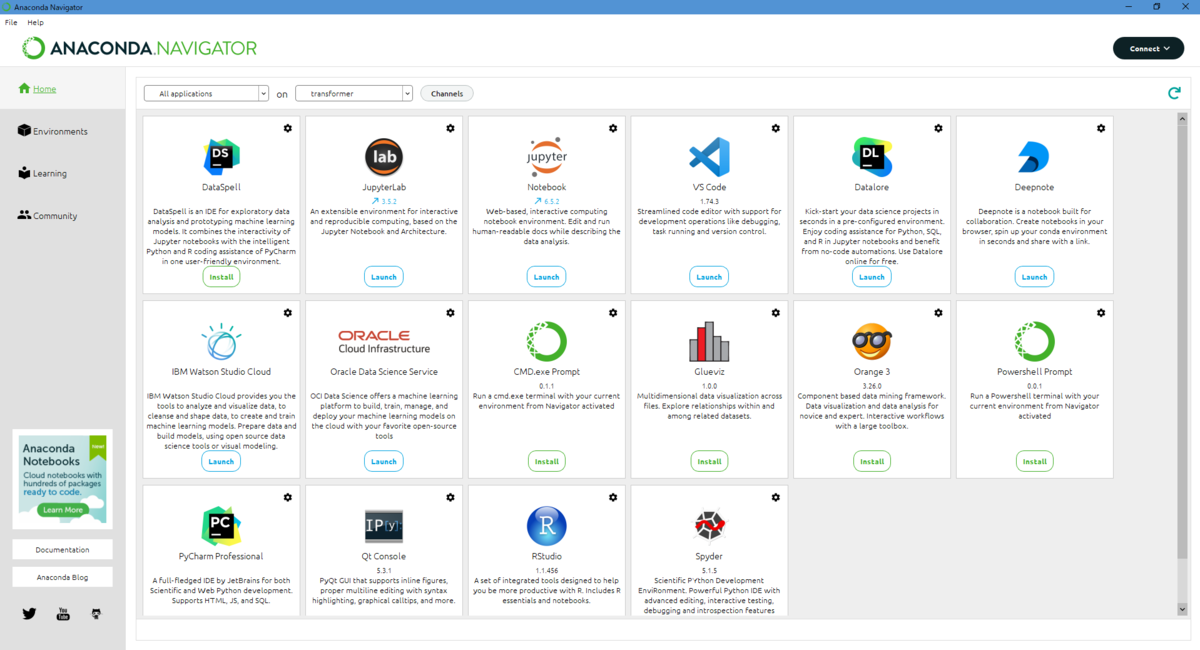Click the DataSpell application logo
The height and width of the screenshot is (650, 1200).
221,157
